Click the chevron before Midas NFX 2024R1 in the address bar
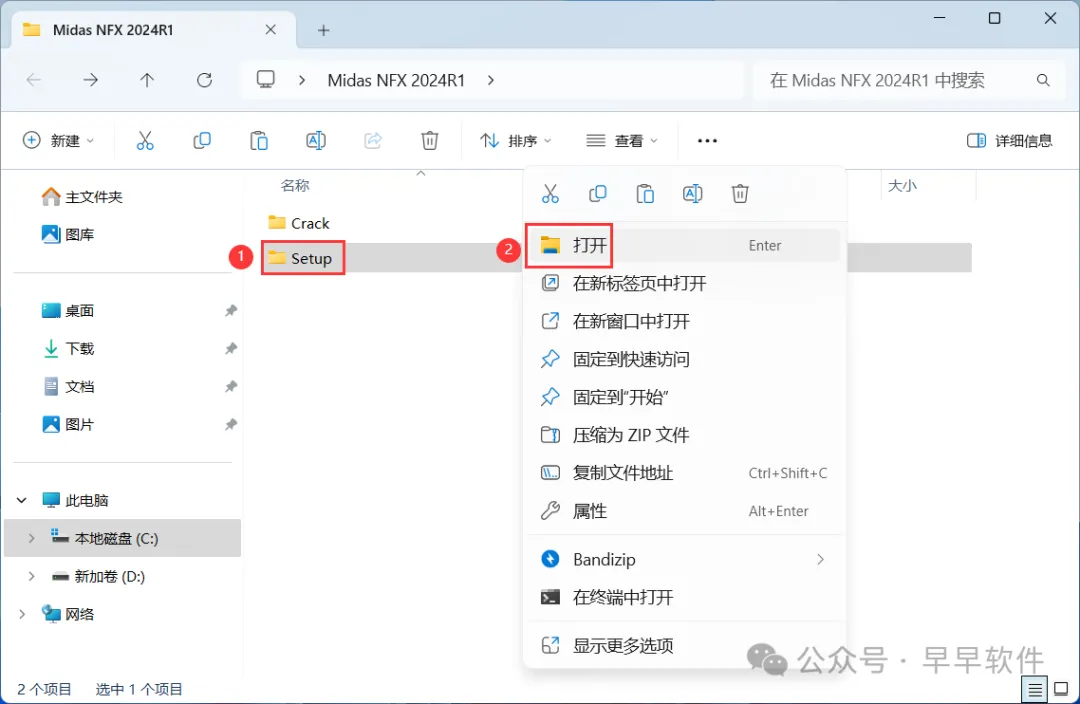 click(x=302, y=80)
